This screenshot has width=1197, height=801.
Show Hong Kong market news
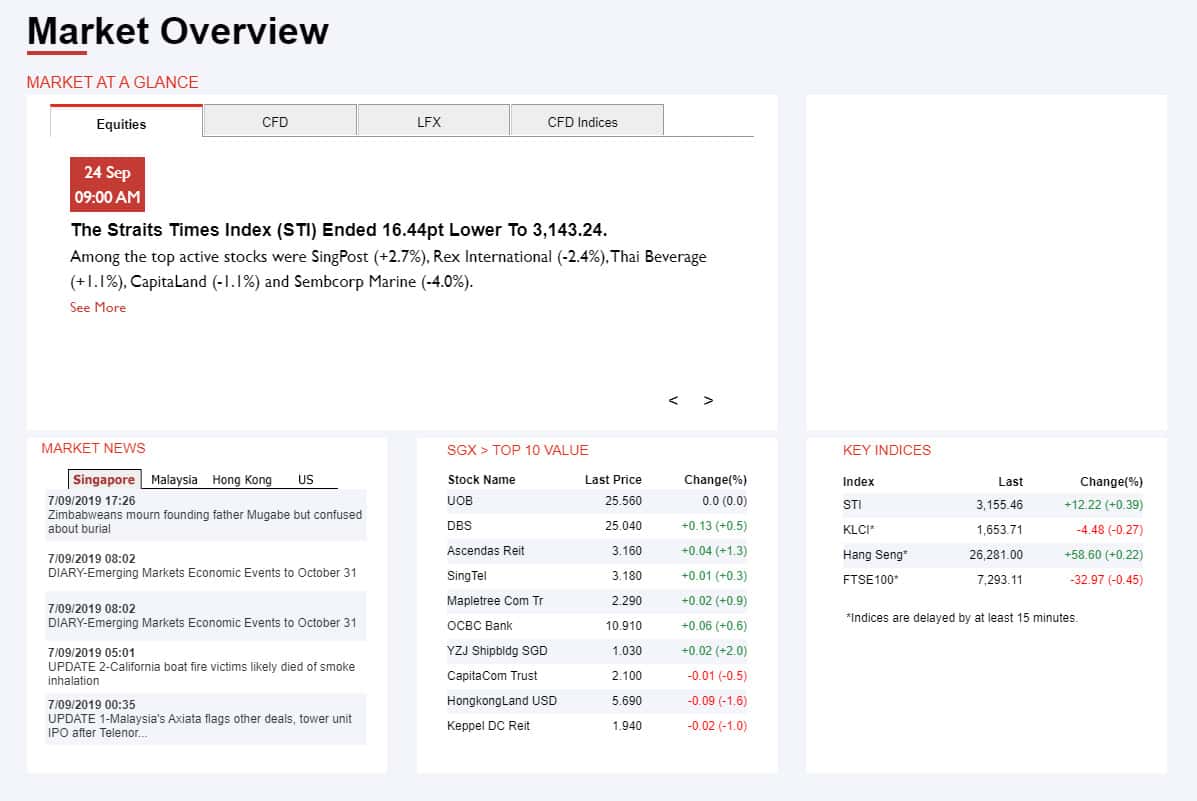pos(242,480)
